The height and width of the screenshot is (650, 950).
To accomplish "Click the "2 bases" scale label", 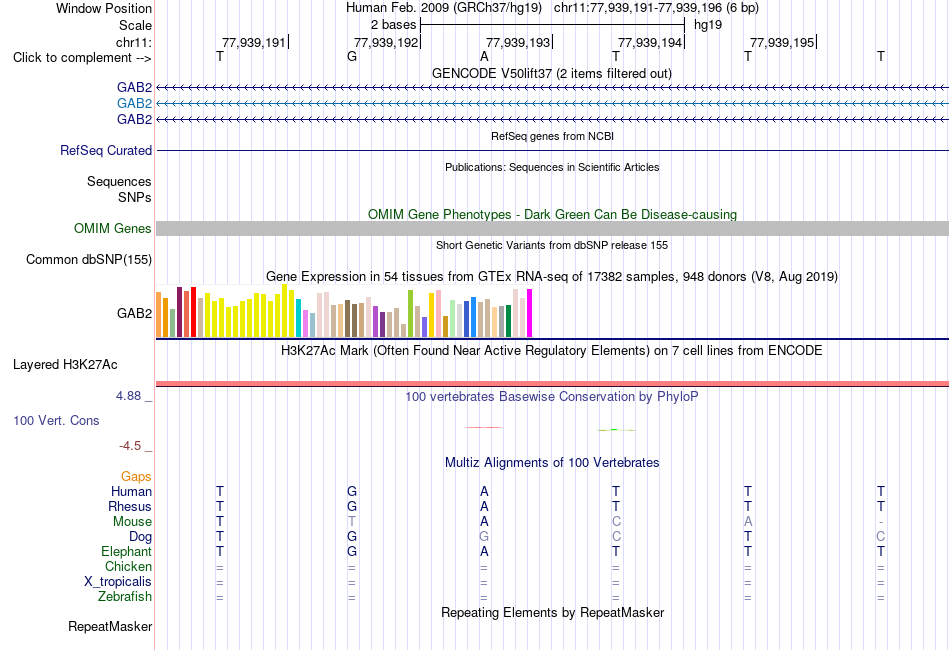I will [393, 25].
